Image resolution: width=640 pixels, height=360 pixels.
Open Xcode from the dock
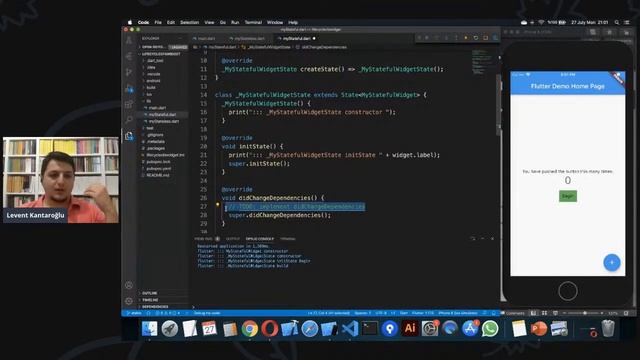coord(289,329)
